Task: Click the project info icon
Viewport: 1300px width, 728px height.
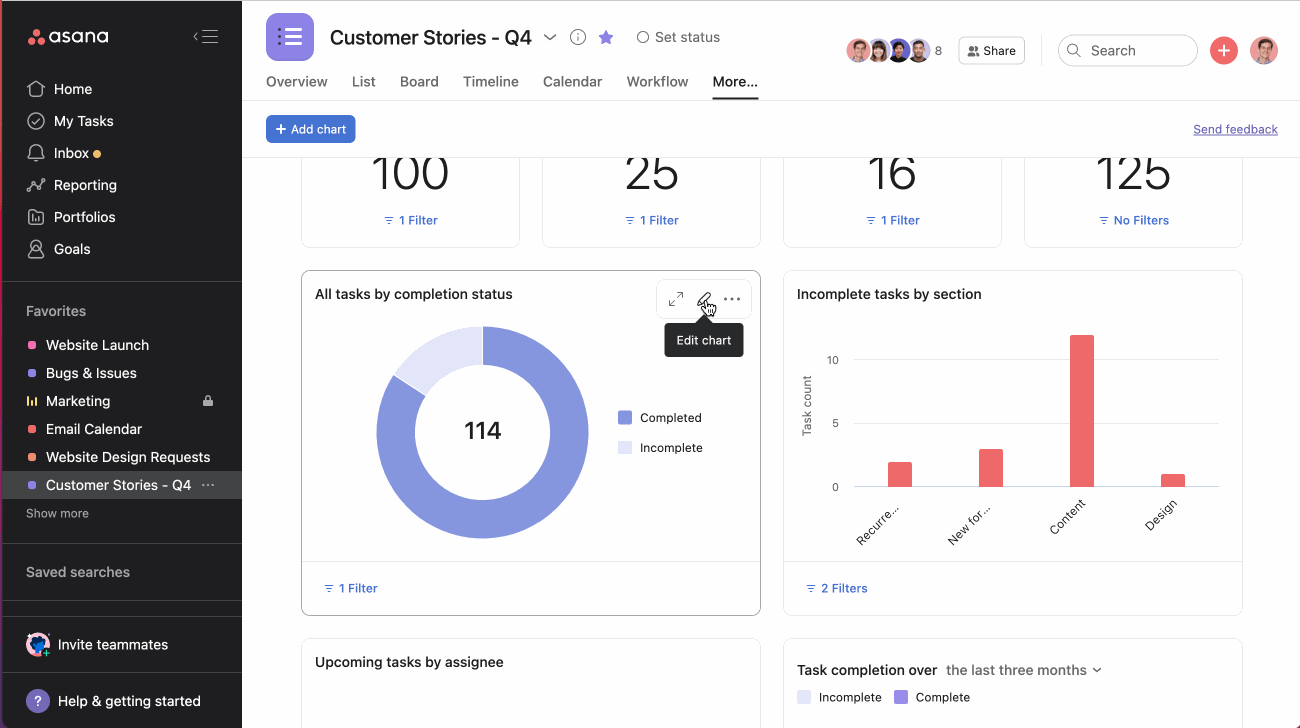Action: (x=578, y=37)
